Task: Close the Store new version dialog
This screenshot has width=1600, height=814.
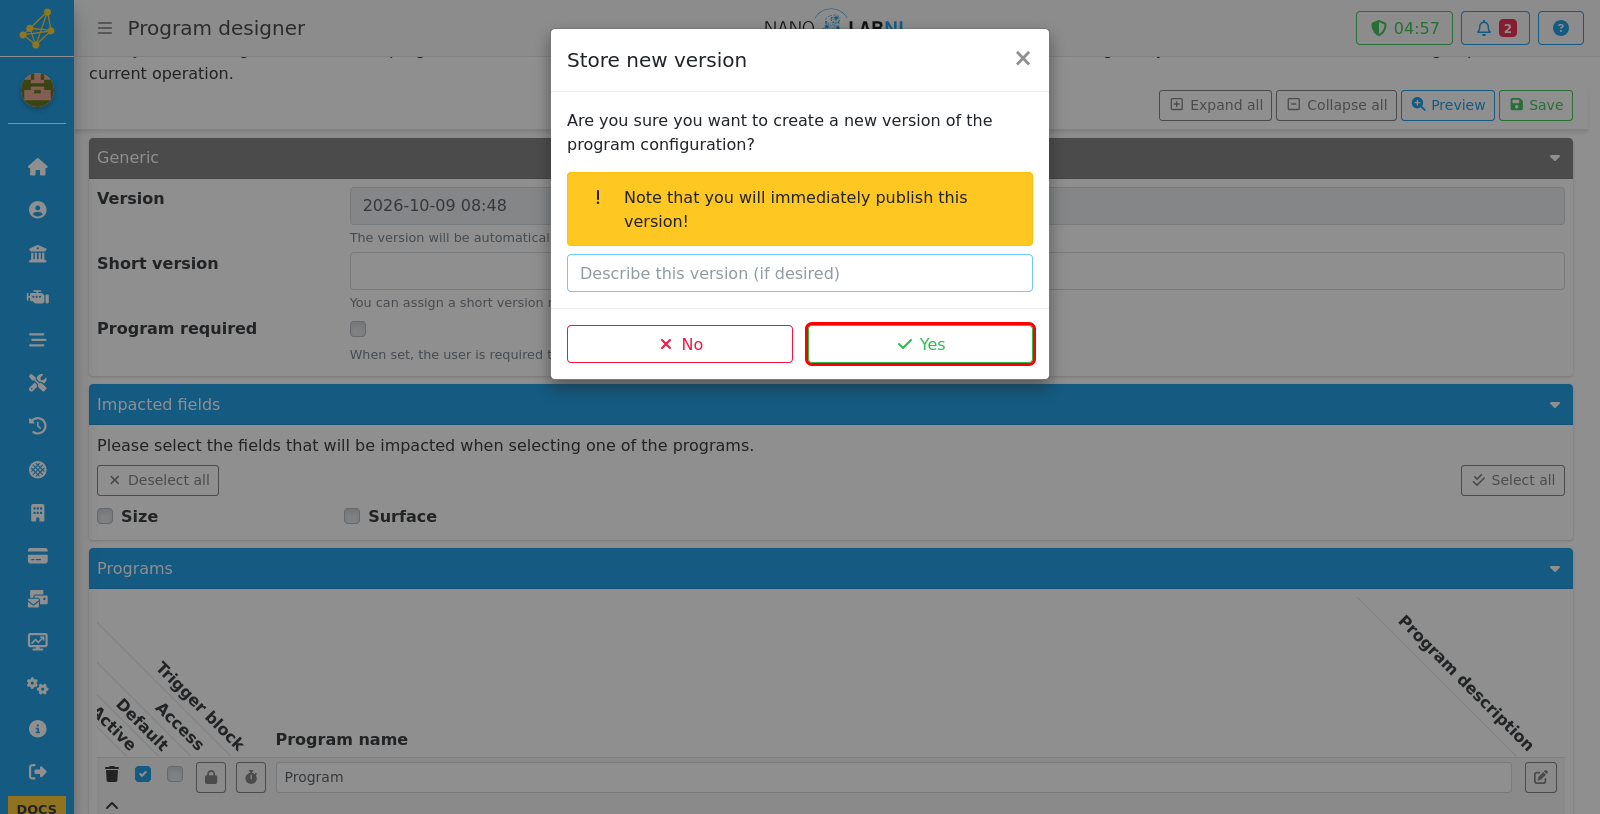Action: coord(1022,59)
